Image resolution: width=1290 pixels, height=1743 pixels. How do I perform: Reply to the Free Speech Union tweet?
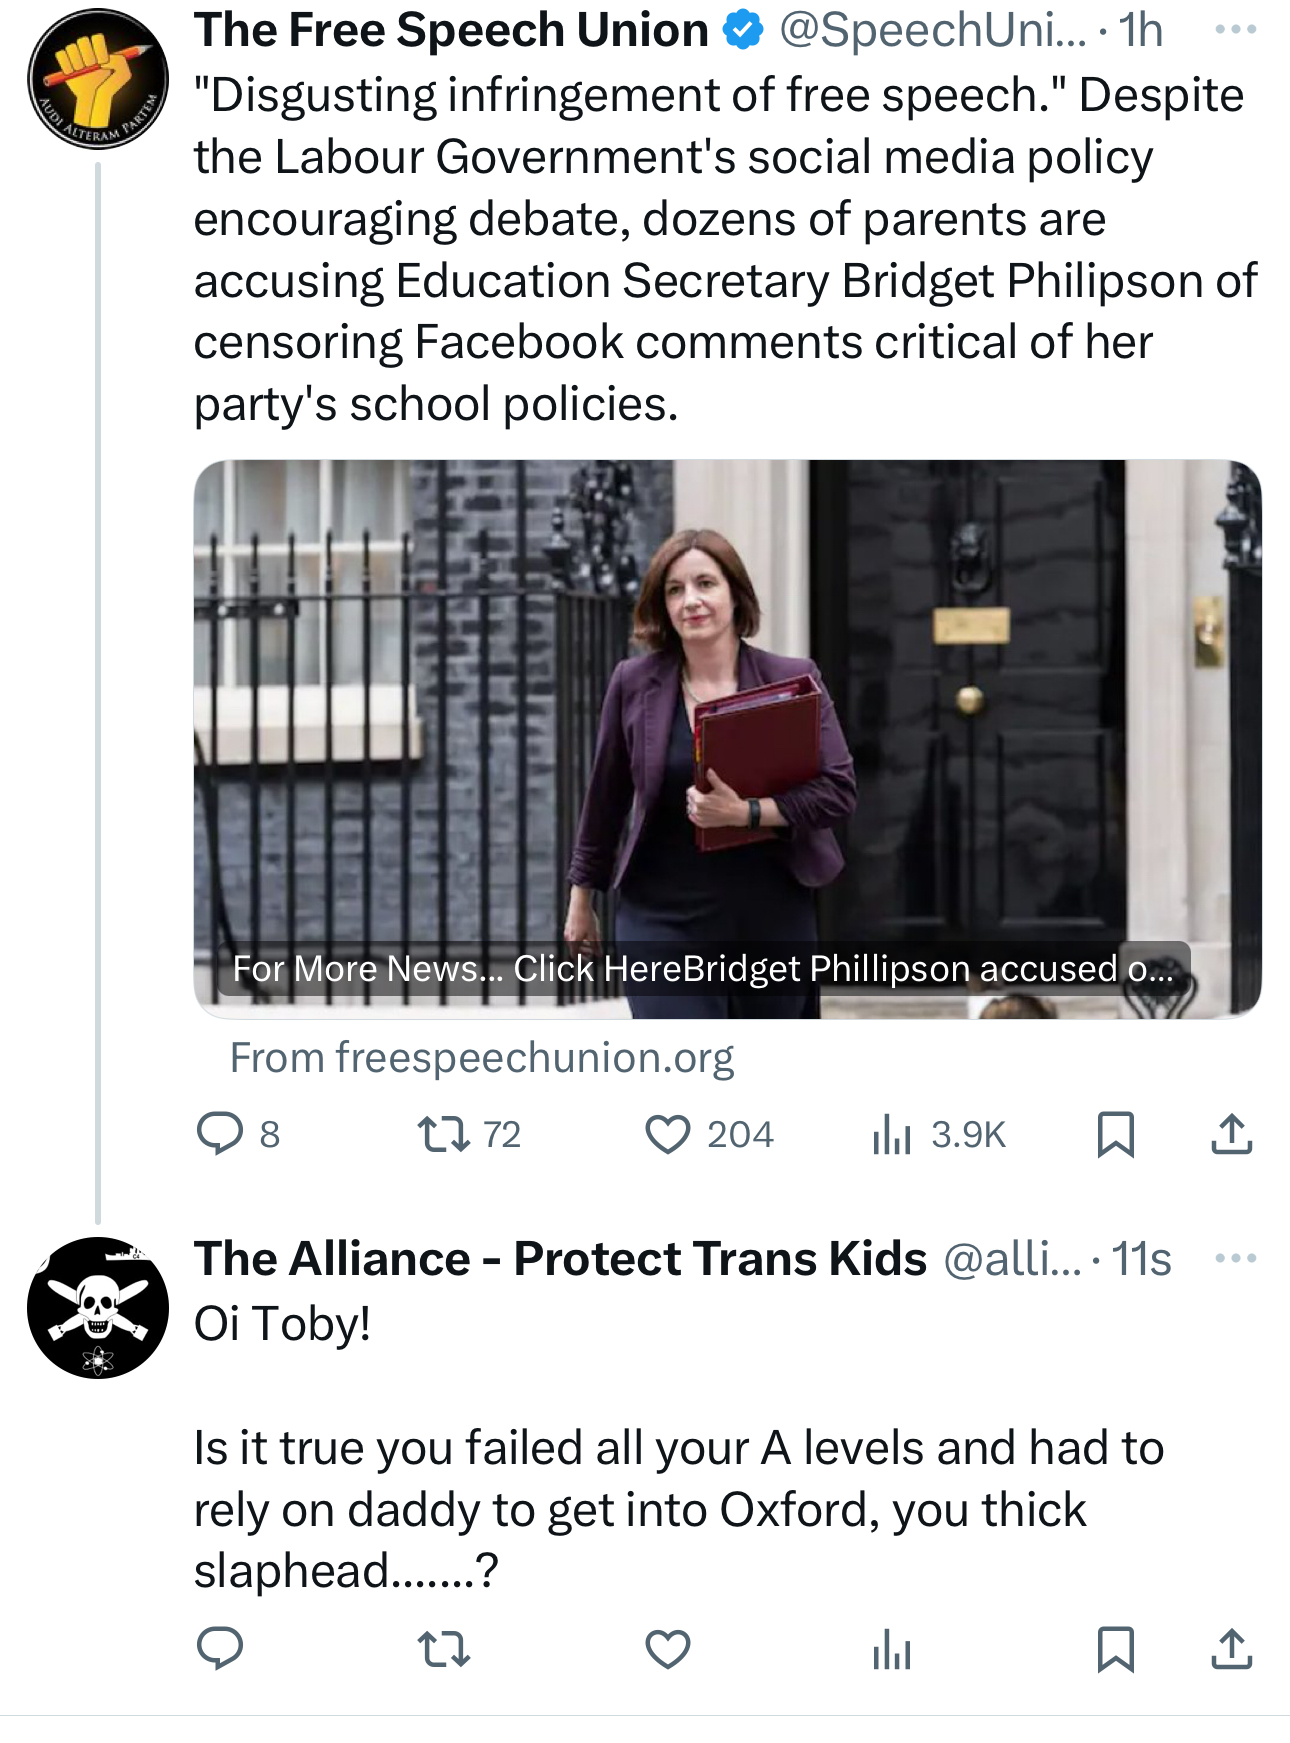(221, 1135)
